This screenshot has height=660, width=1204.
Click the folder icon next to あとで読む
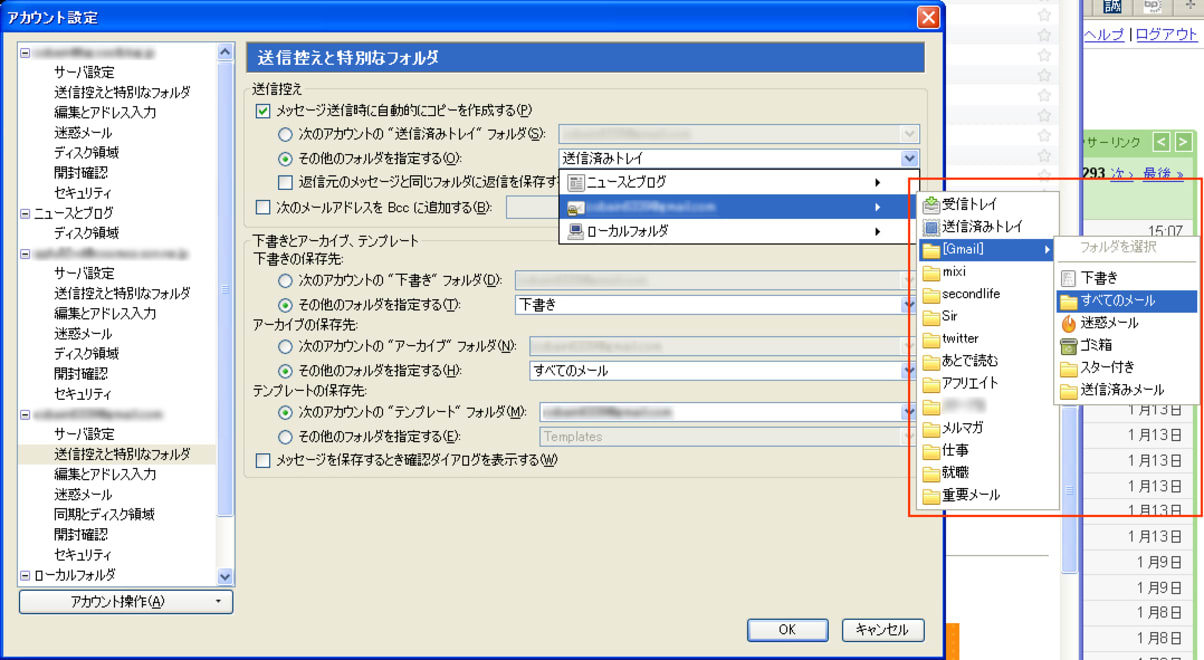coord(931,361)
